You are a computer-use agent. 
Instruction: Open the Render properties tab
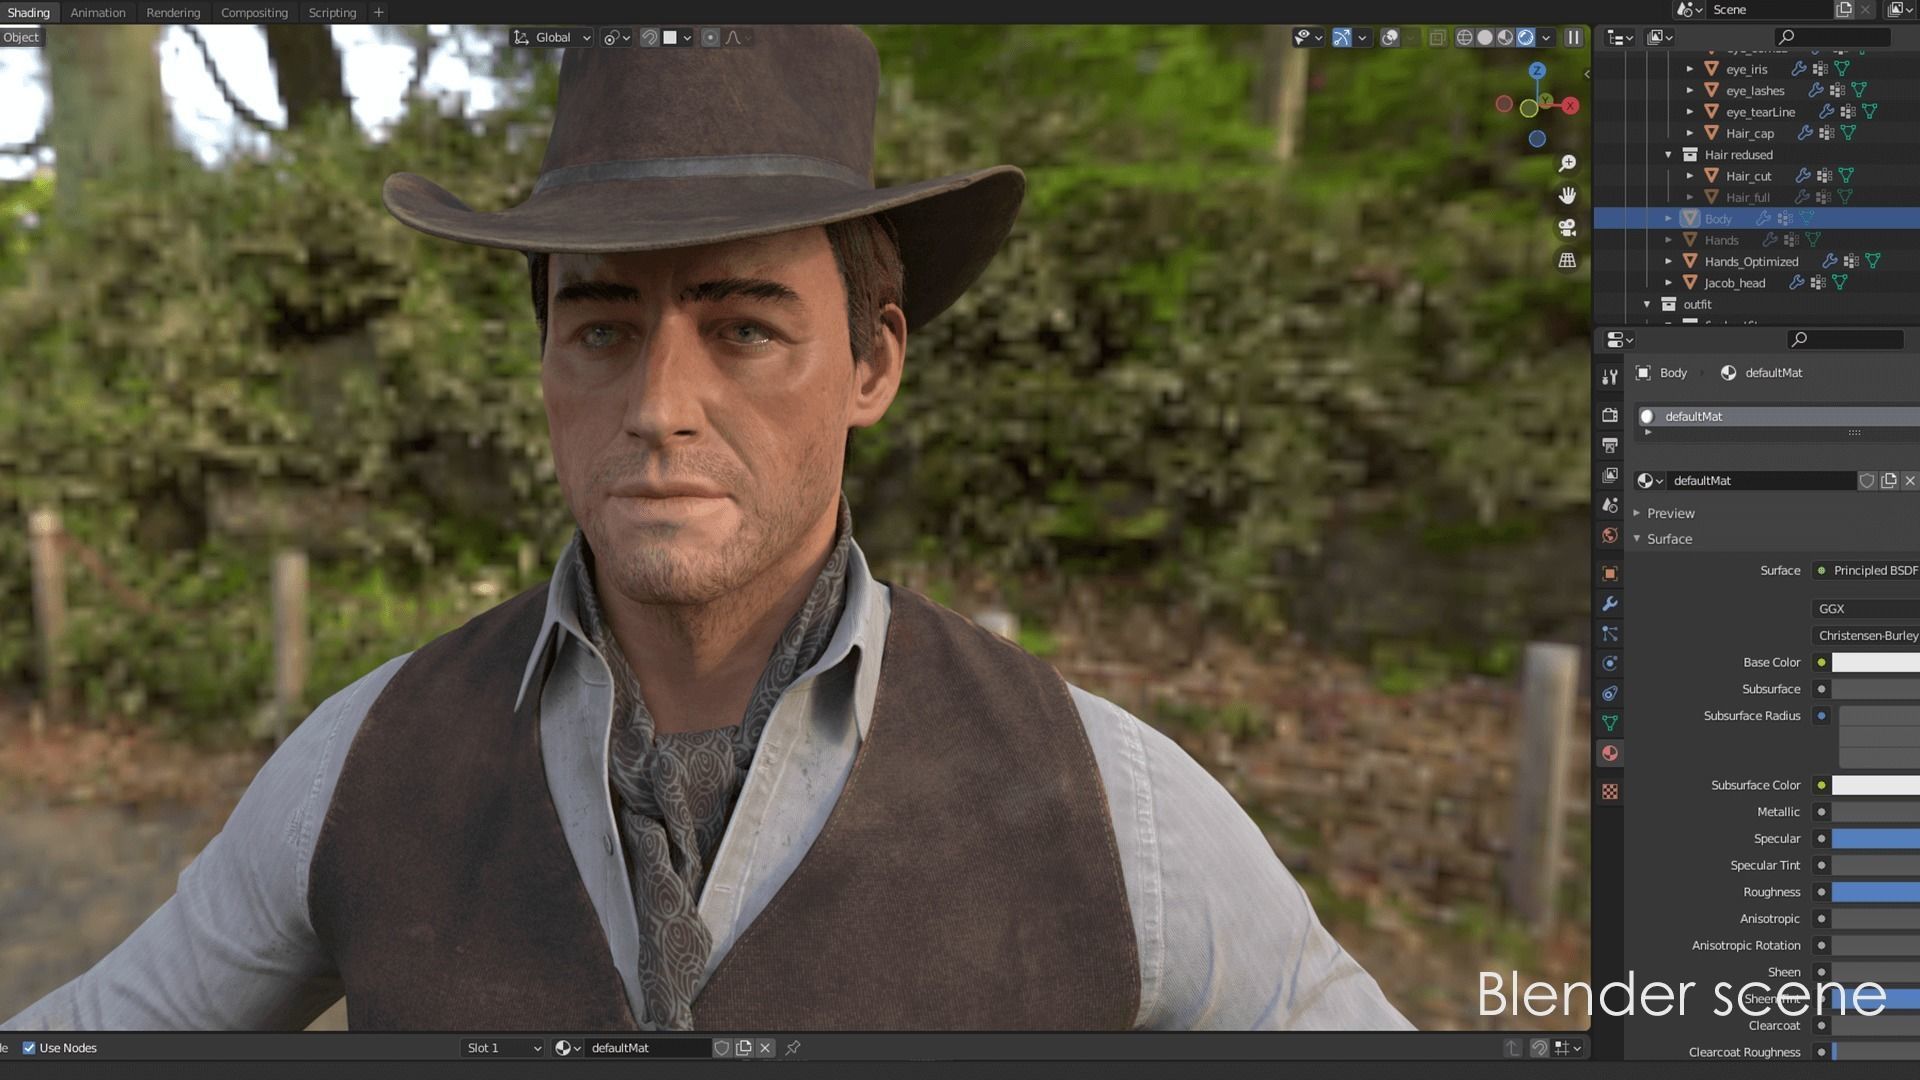tap(1610, 415)
